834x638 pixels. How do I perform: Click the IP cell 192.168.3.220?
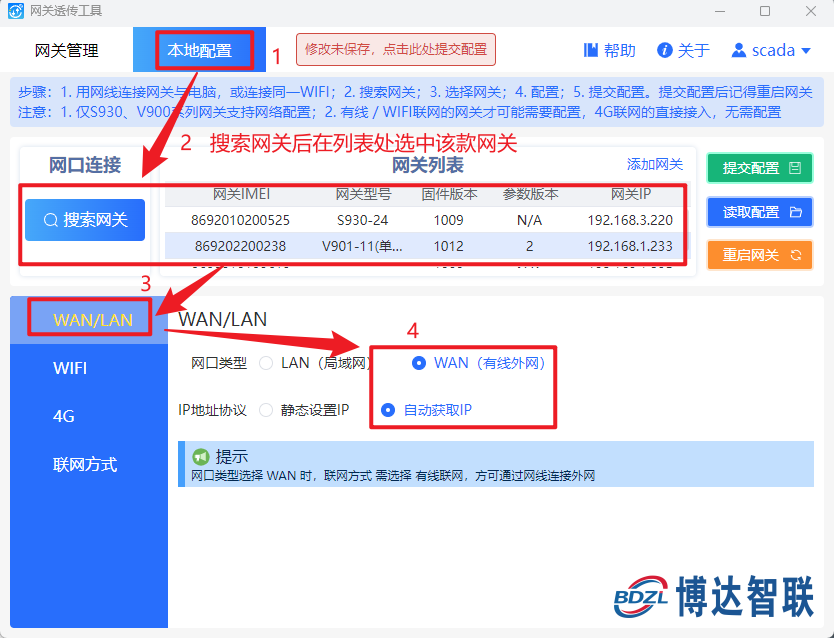[x=630, y=220]
